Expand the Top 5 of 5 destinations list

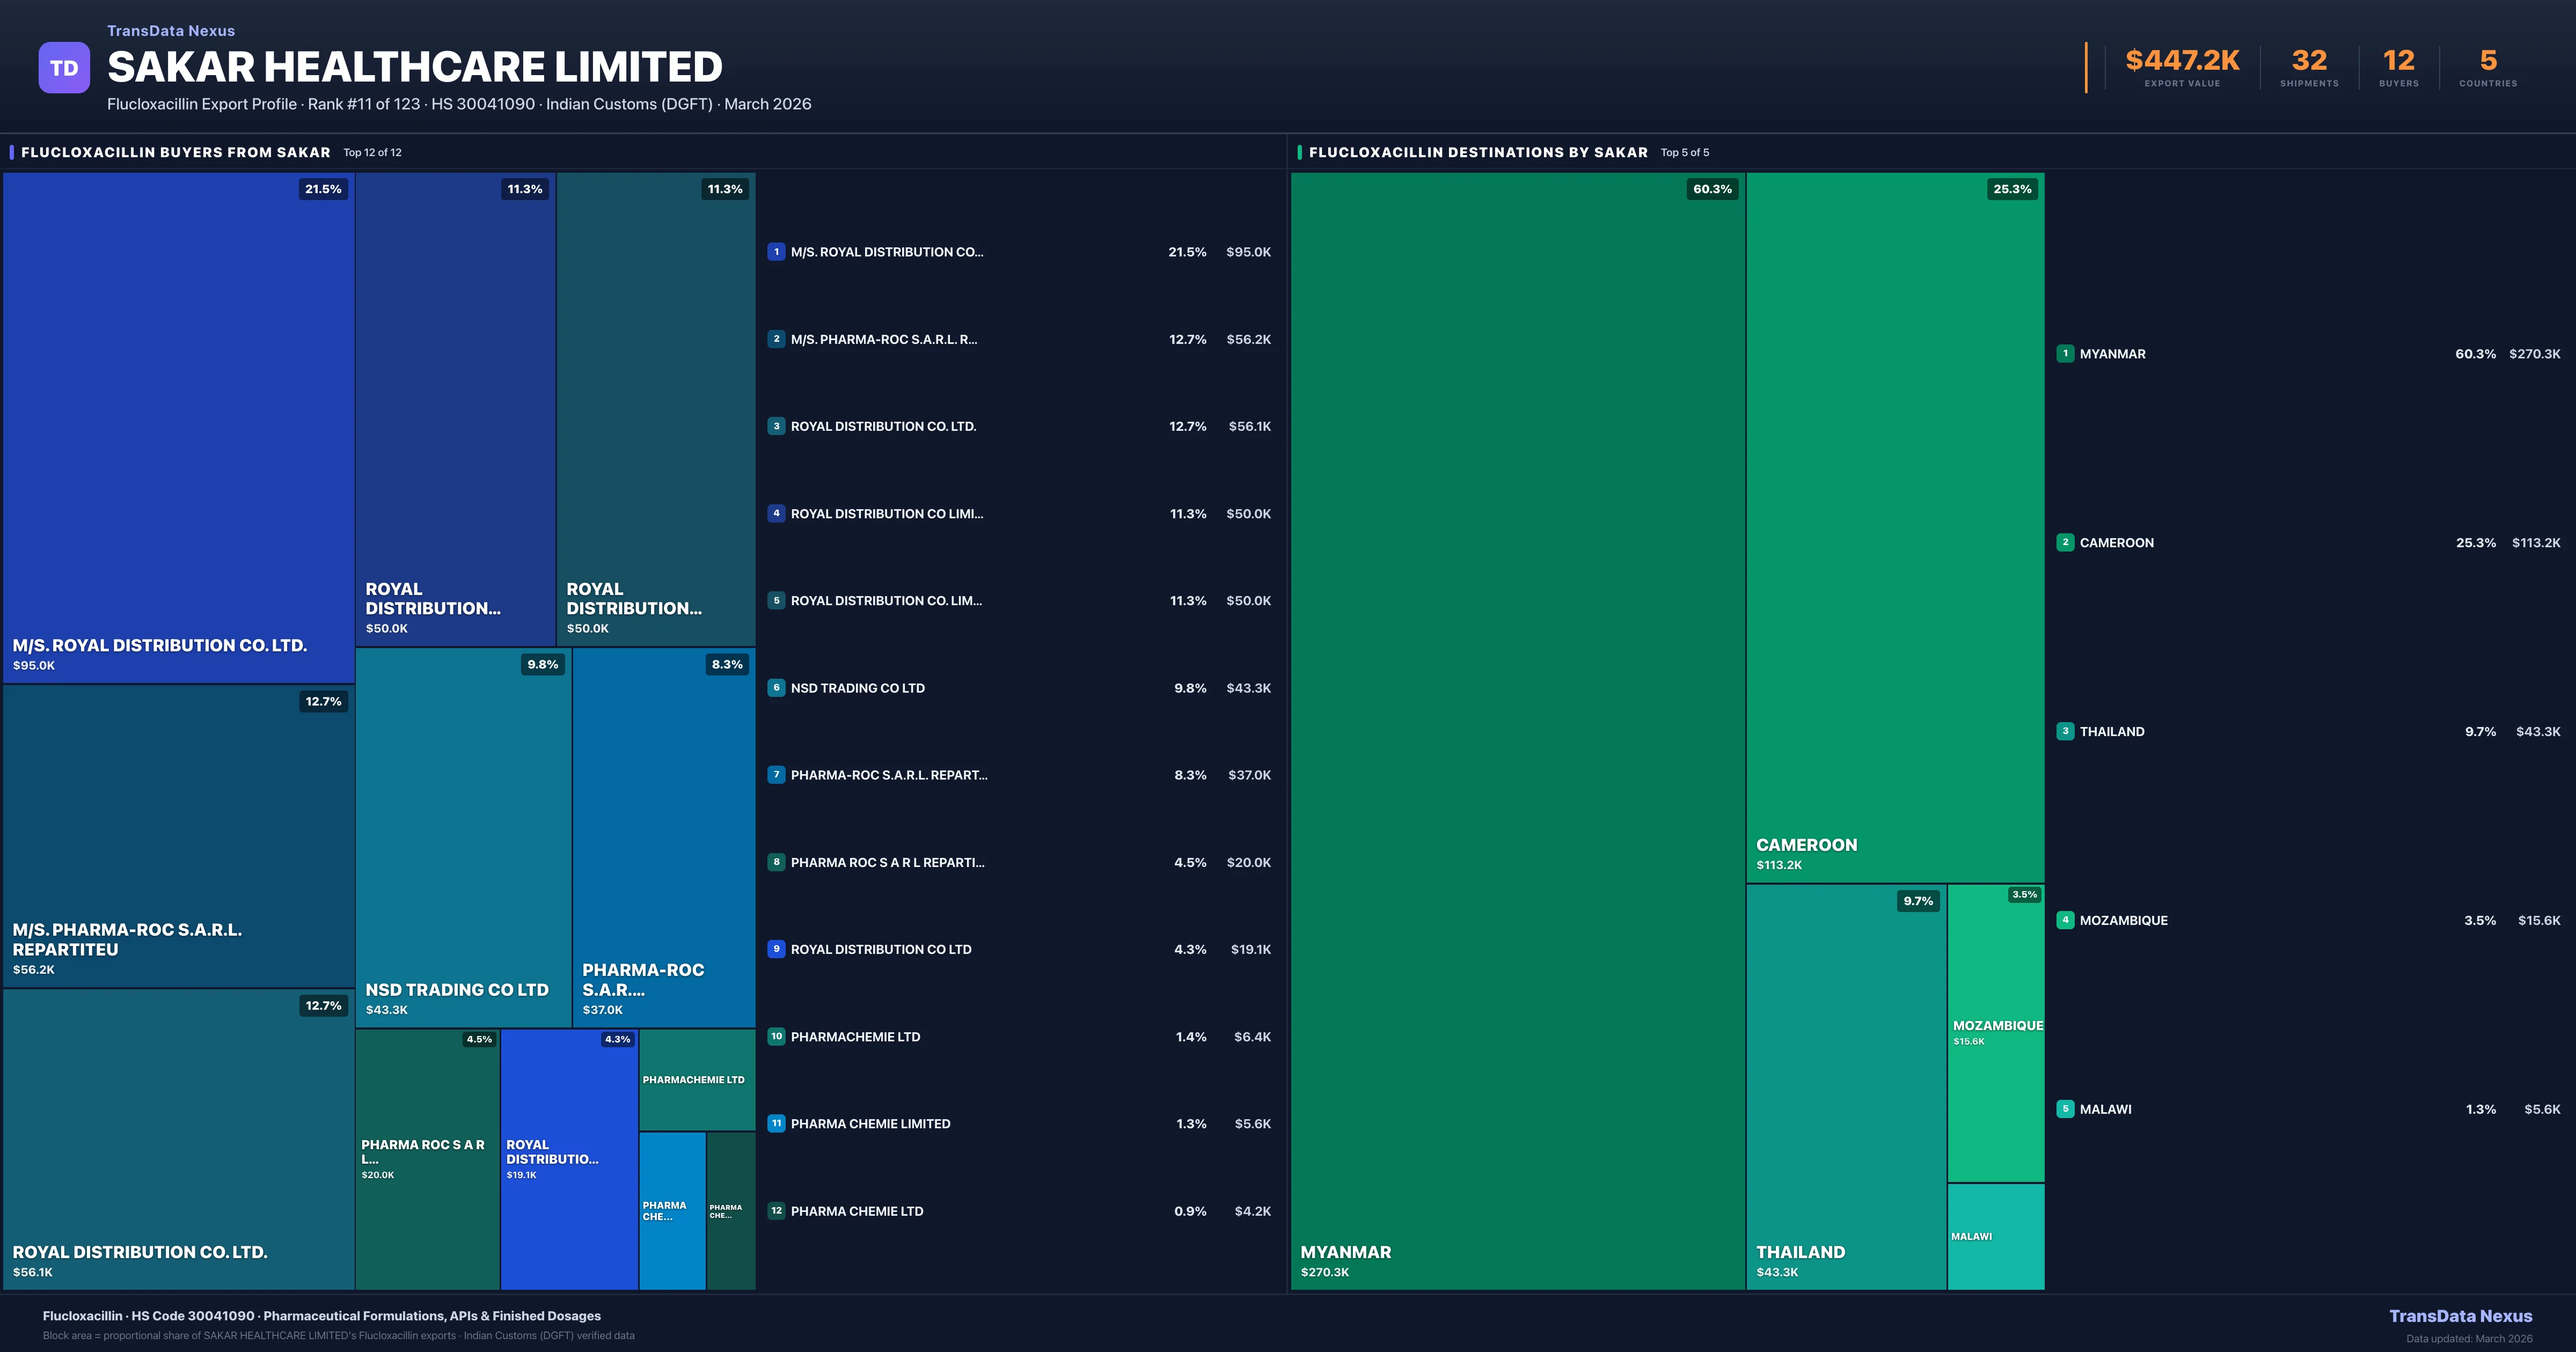tap(1685, 152)
